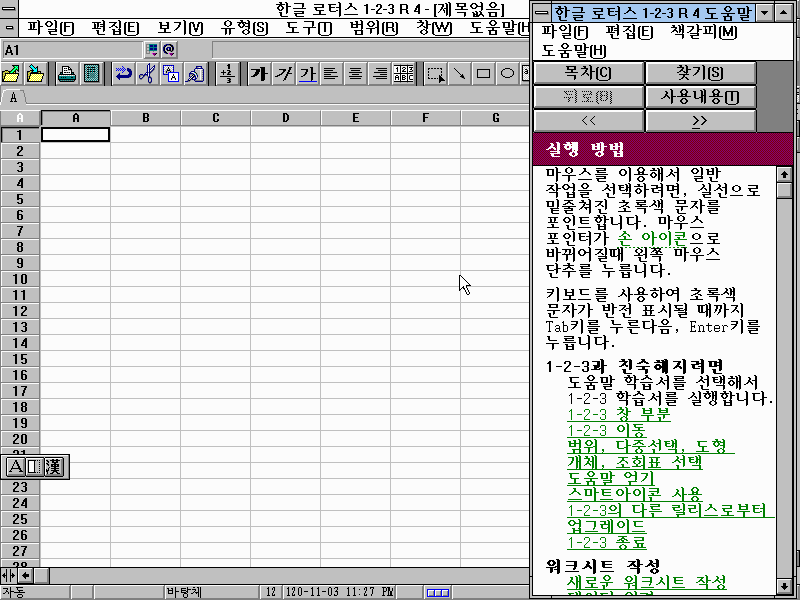The width and height of the screenshot is (800, 600).
Task: Click the Help pane scroll up arrow
Action: [784, 174]
